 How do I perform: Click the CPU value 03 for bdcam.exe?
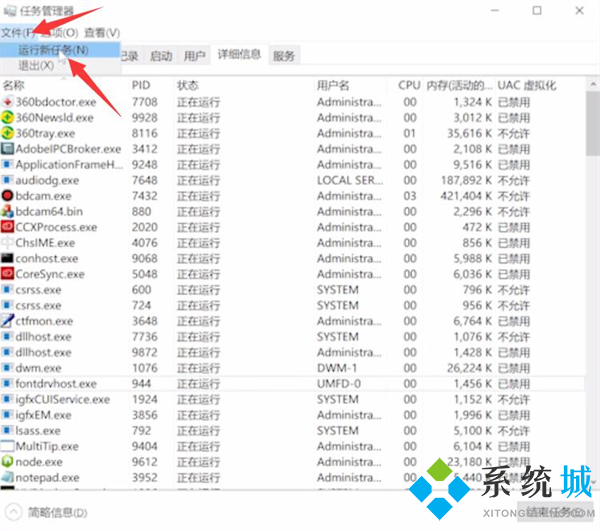(x=410, y=196)
